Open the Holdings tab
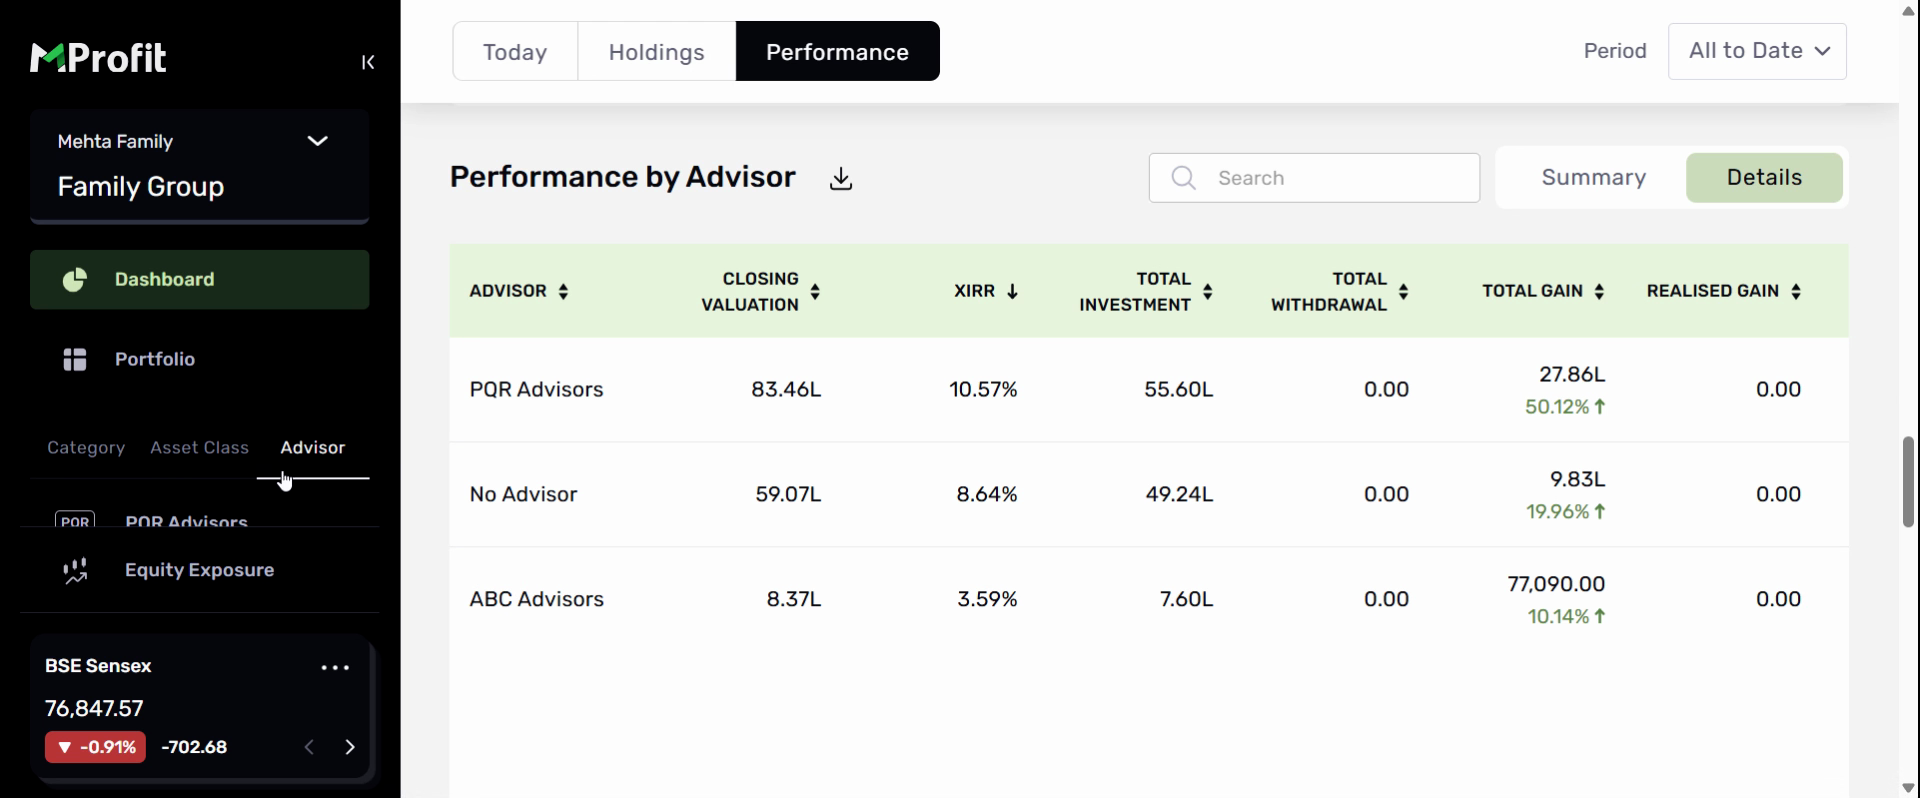Screen dimensions: 1920x798 656,52
